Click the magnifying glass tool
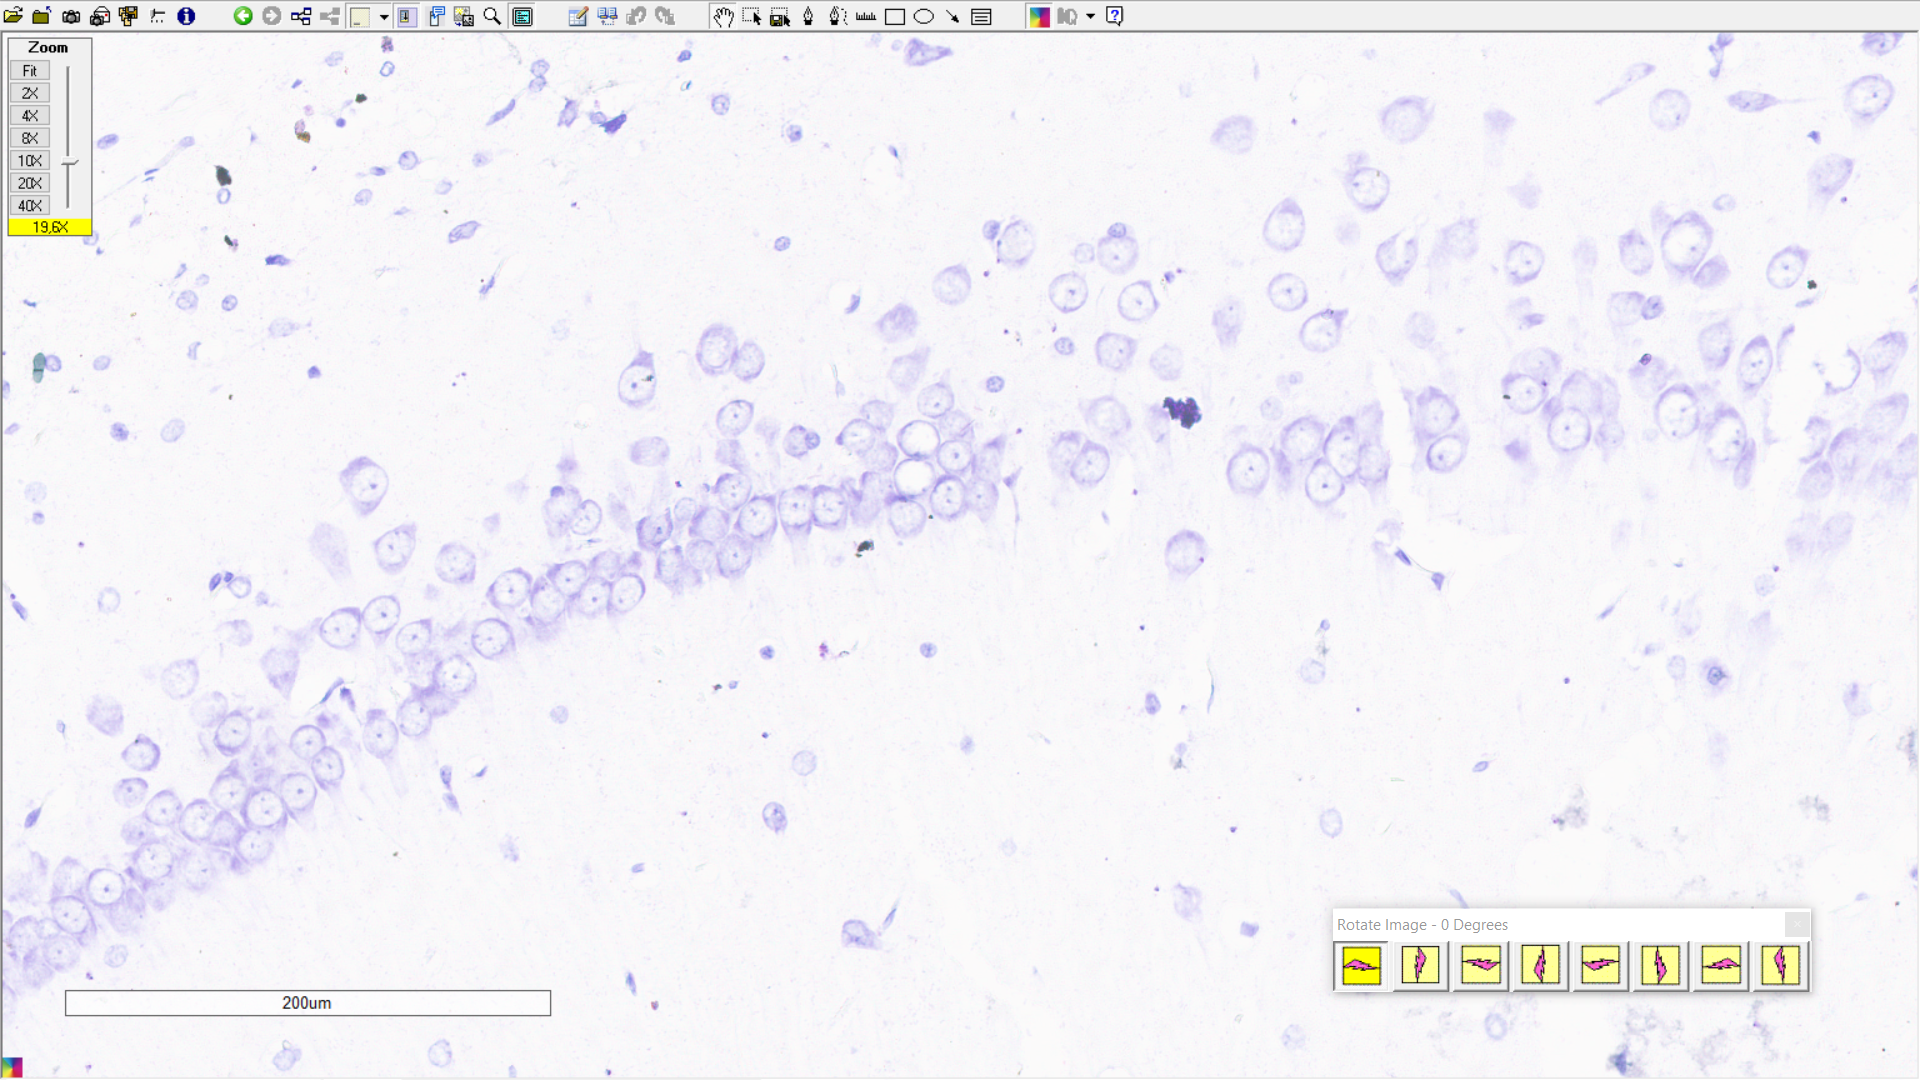 (492, 16)
